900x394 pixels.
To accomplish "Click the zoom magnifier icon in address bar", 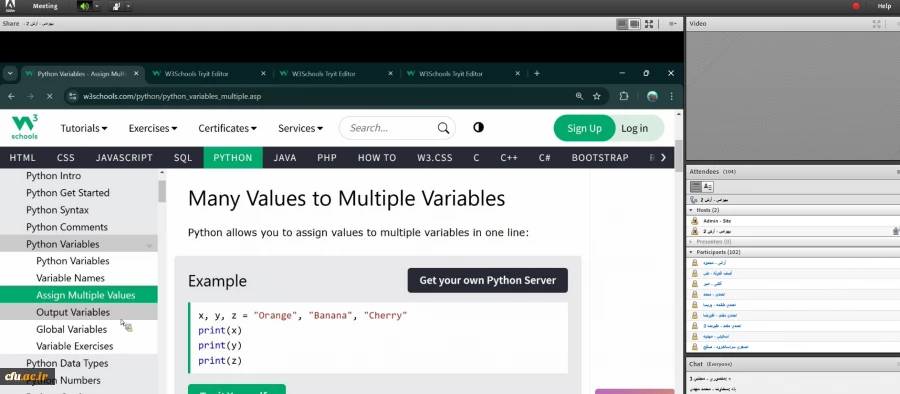I will click(579, 96).
